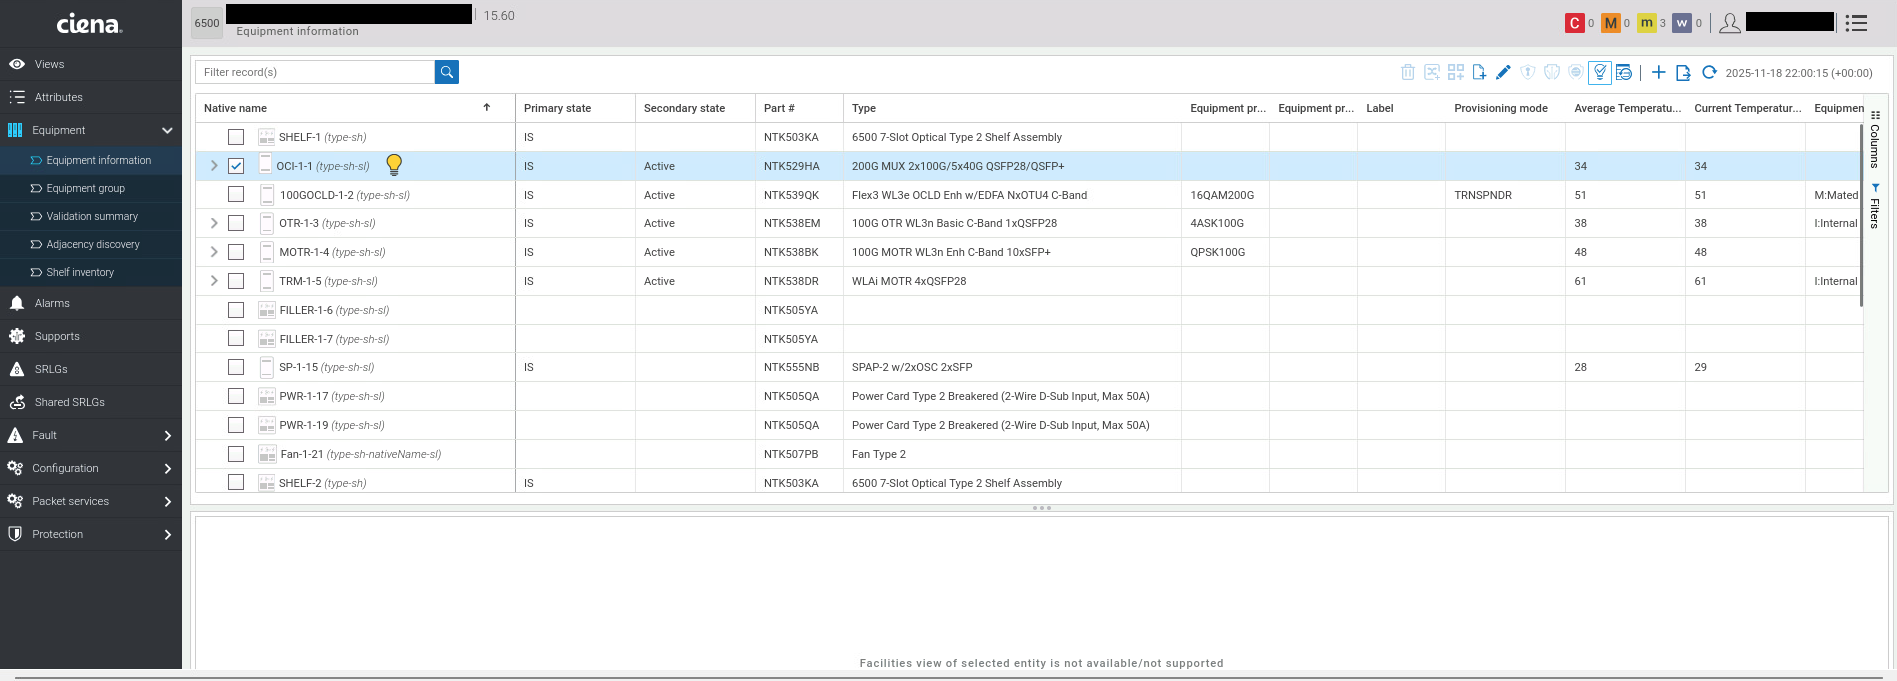The image size is (1897, 681).
Task: Check the PWR-1-17 row checkbox
Action: point(236,396)
